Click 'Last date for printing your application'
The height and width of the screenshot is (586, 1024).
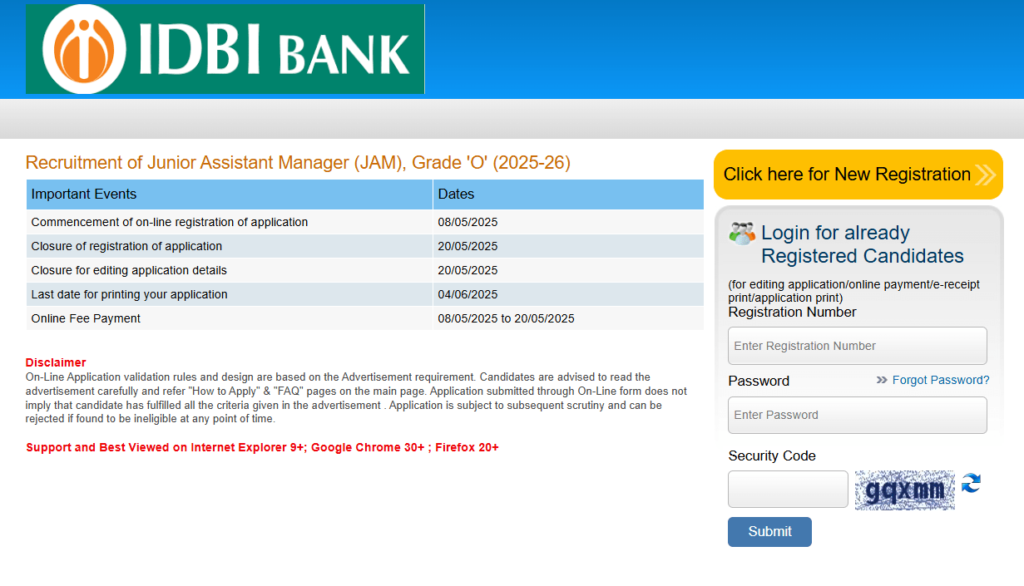pos(129,295)
